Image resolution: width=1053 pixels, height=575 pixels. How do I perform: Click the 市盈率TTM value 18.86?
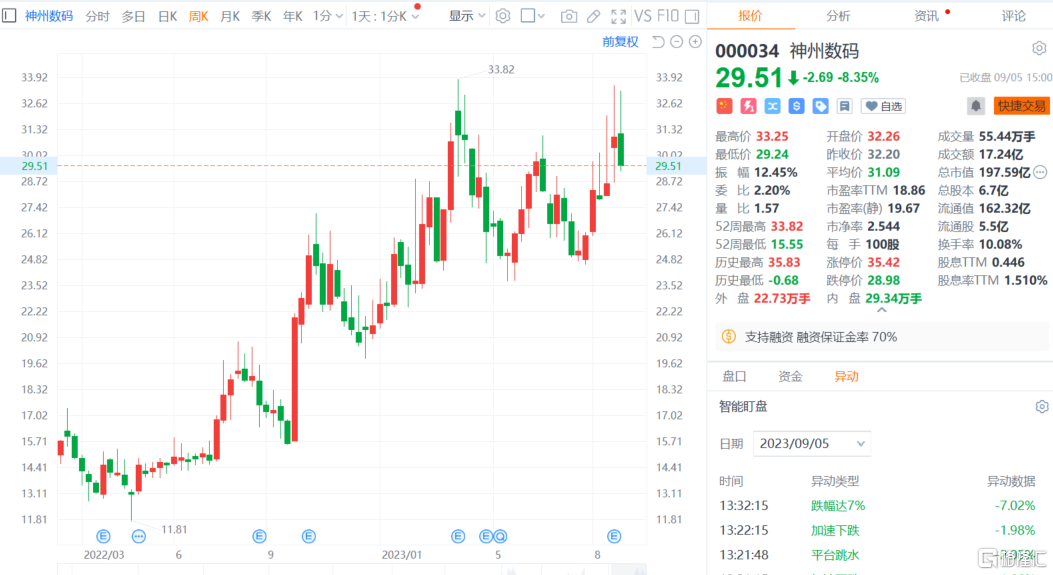point(909,190)
